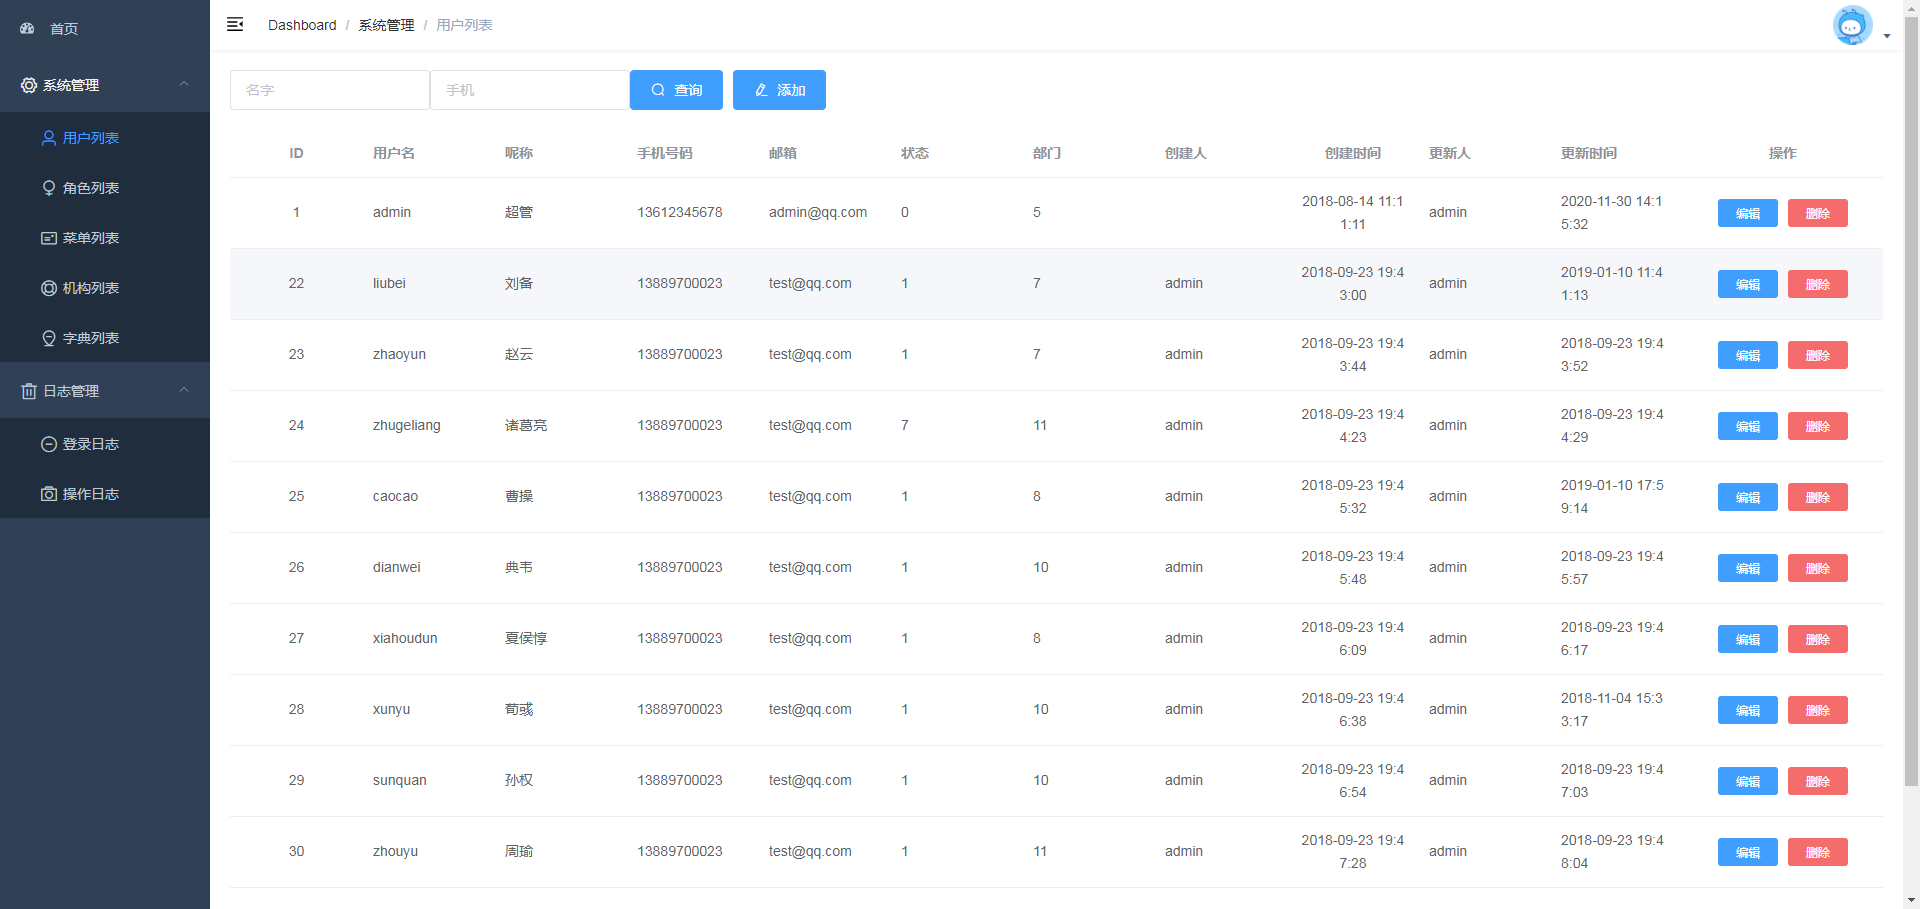Screen dimensions: 1920x909
Task: Edit the admin user row
Action: (x=1748, y=213)
